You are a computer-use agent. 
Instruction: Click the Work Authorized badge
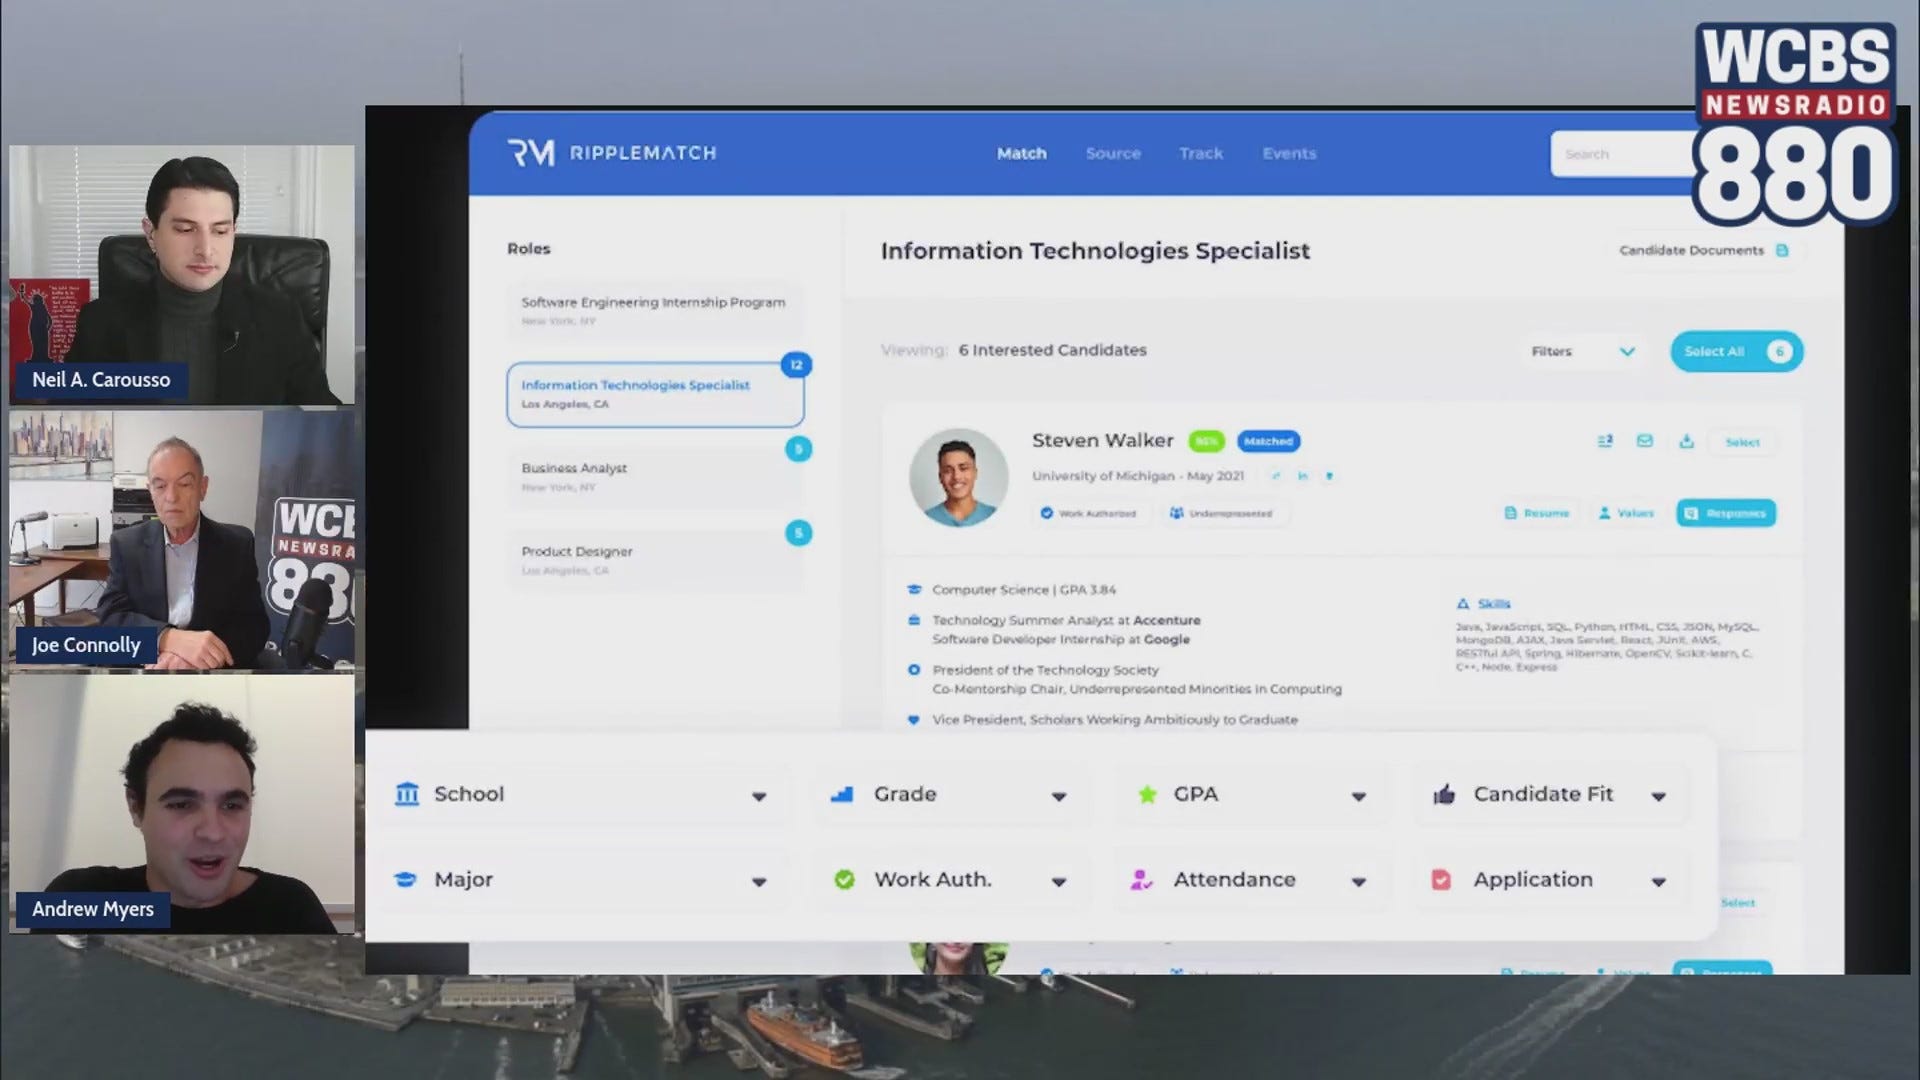coord(1087,513)
